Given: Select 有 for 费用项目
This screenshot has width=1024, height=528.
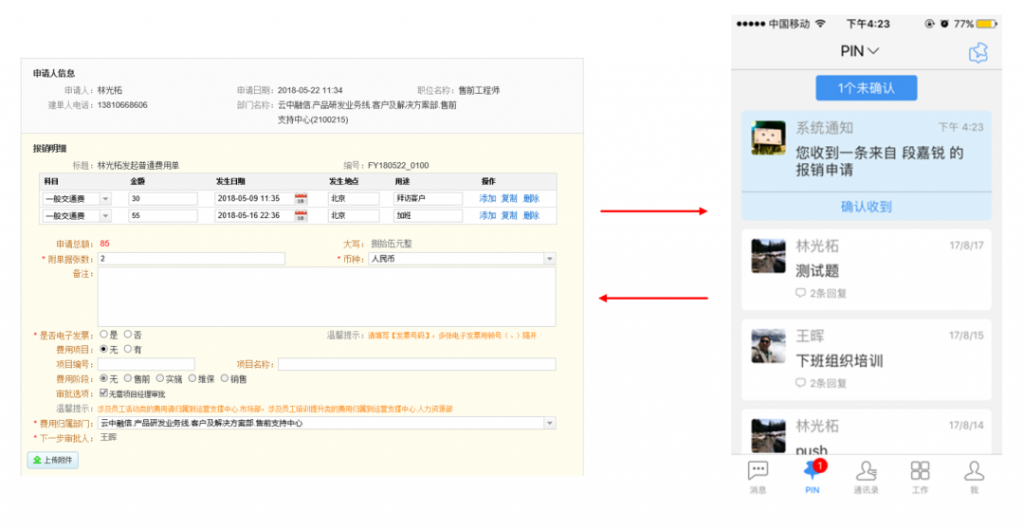Looking at the screenshot, I should click(x=127, y=349).
